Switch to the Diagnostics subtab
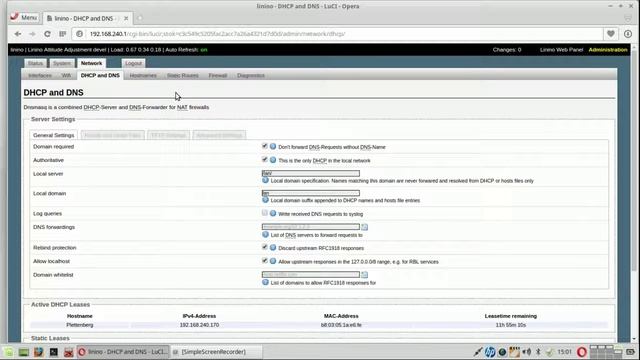640x360 pixels. point(251,76)
